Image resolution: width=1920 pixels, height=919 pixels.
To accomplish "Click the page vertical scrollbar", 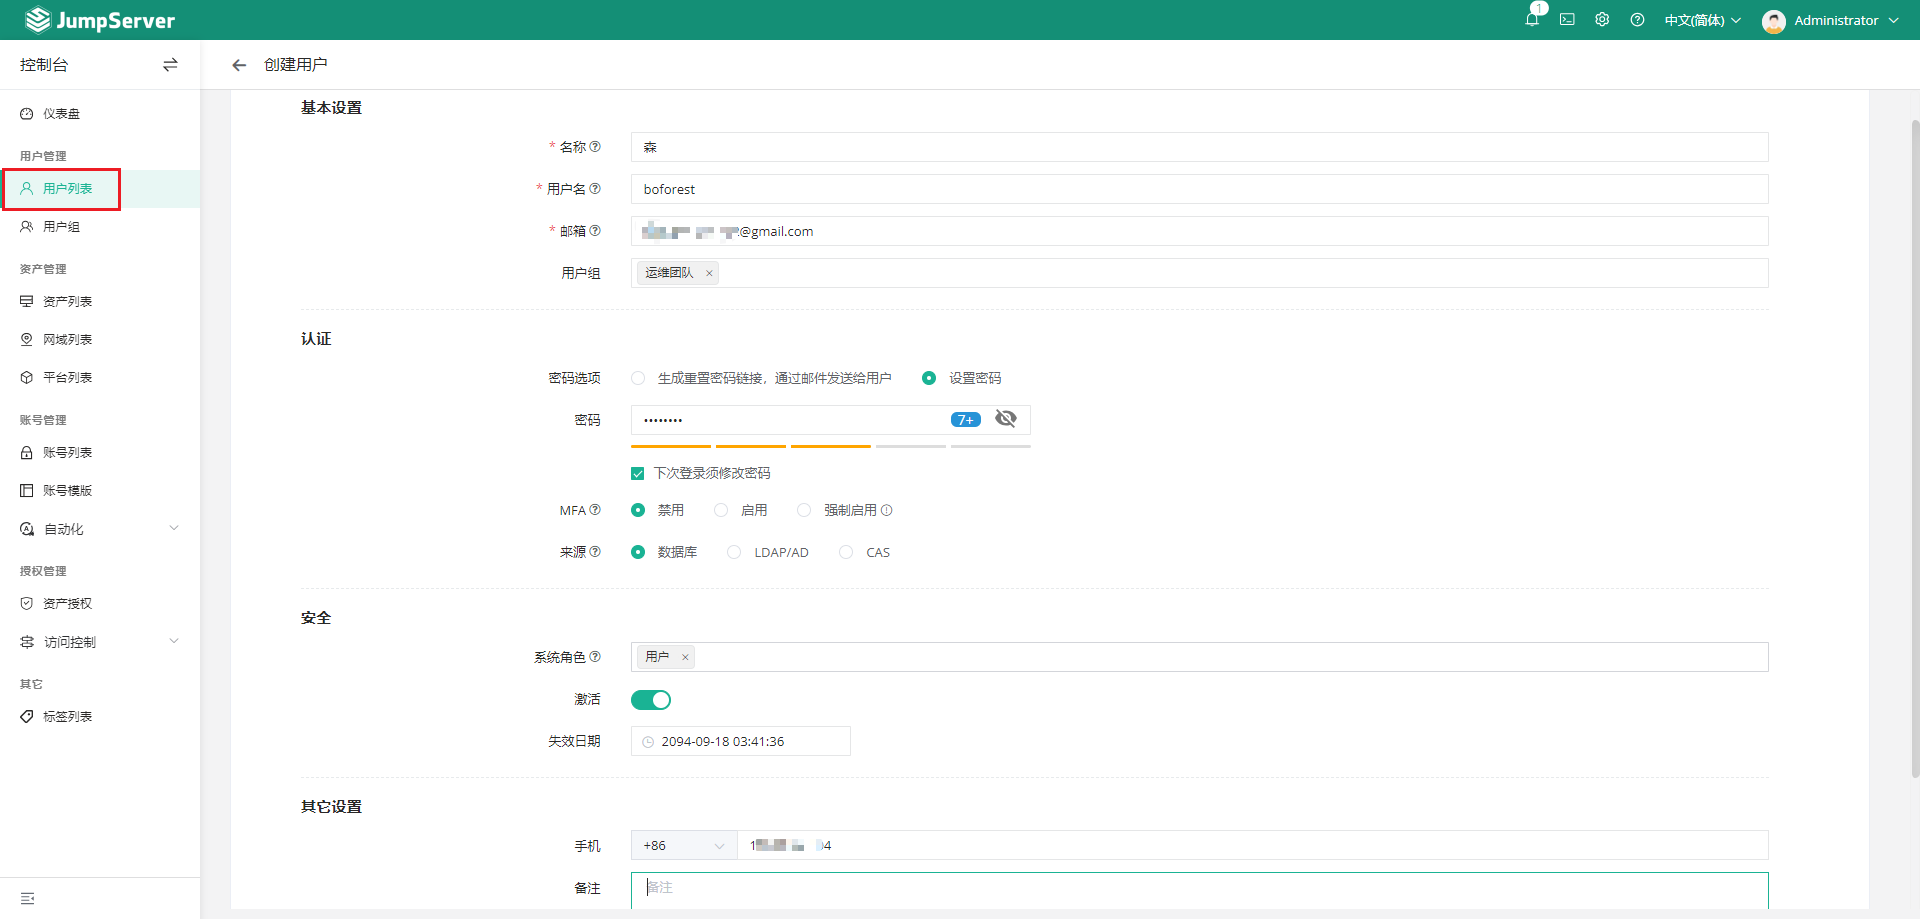I will click(1915, 450).
